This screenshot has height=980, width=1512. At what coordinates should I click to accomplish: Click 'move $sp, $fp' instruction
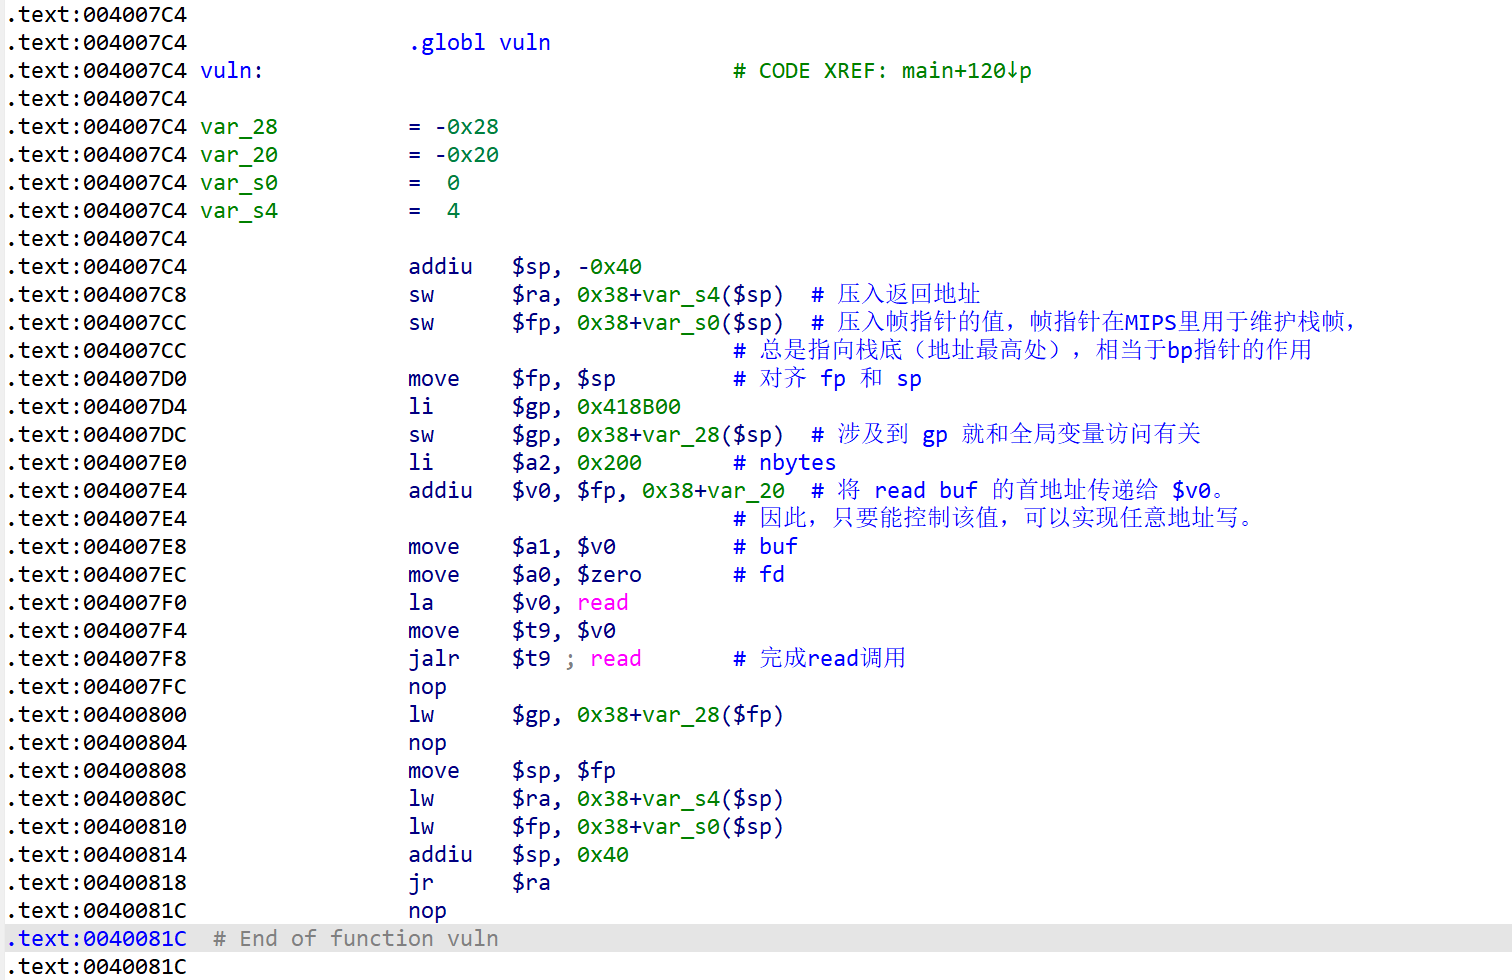(x=512, y=771)
